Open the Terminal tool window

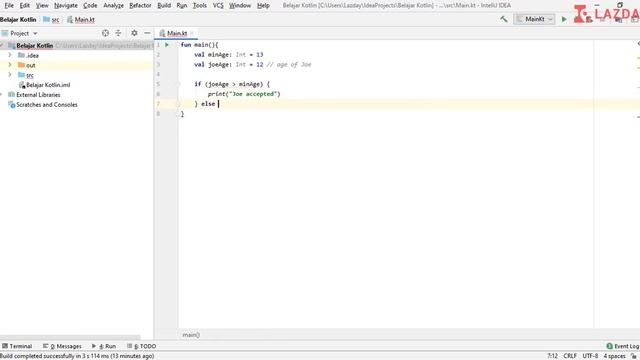point(17,346)
